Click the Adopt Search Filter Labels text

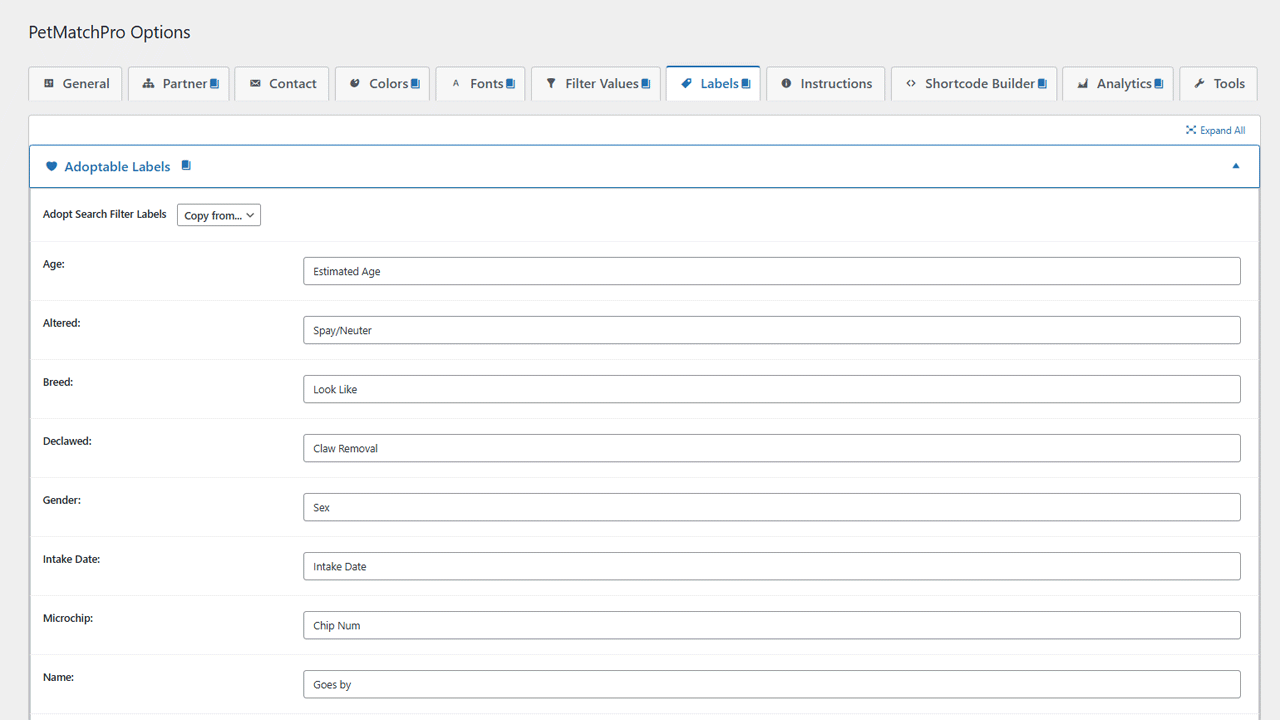tap(105, 214)
